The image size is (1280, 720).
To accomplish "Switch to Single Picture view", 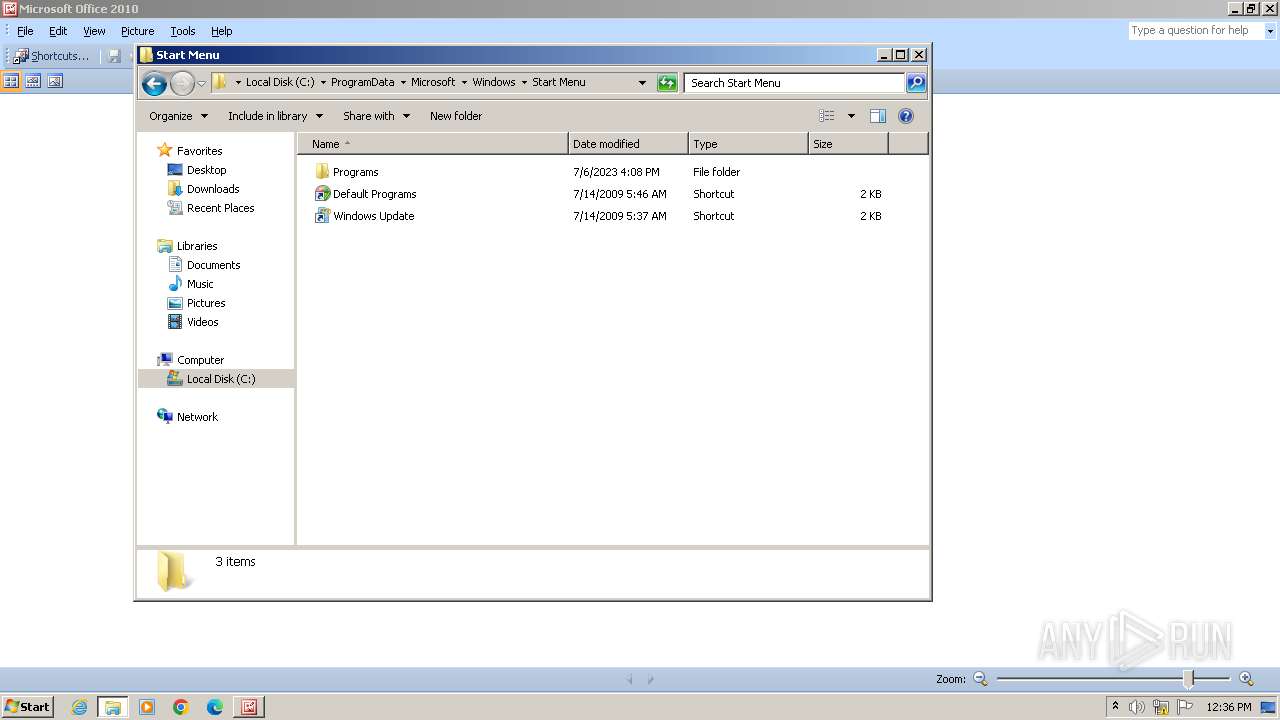I will [x=54, y=81].
